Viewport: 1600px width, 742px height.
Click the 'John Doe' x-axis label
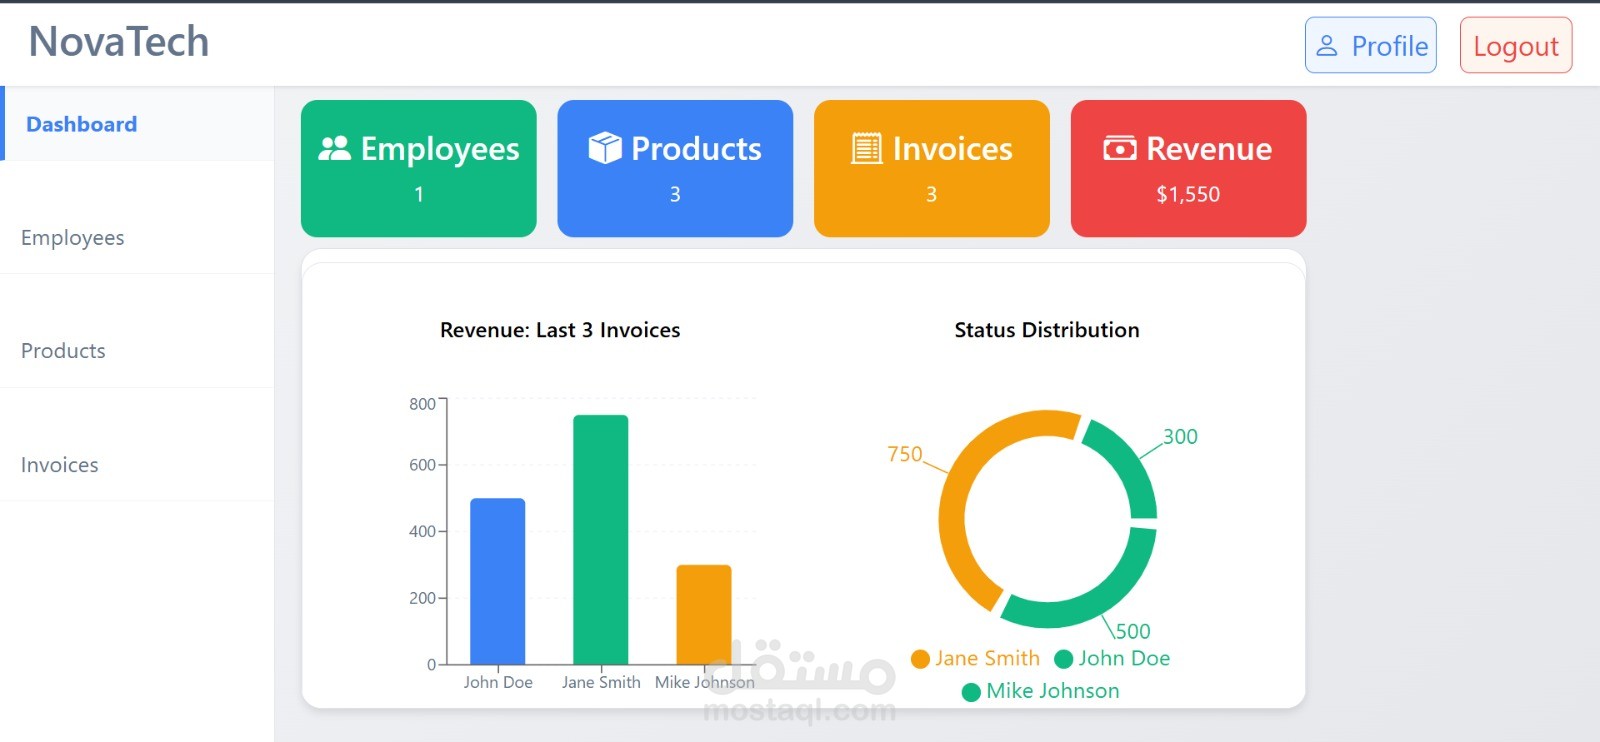498,682
